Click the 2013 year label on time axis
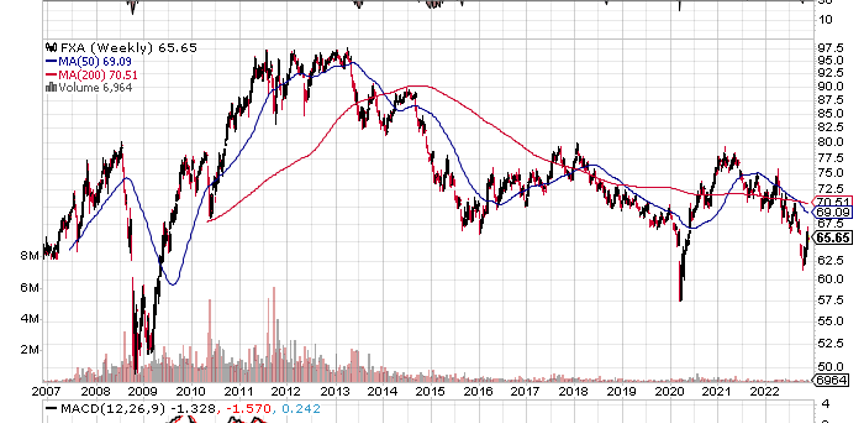 coord(334,391)
